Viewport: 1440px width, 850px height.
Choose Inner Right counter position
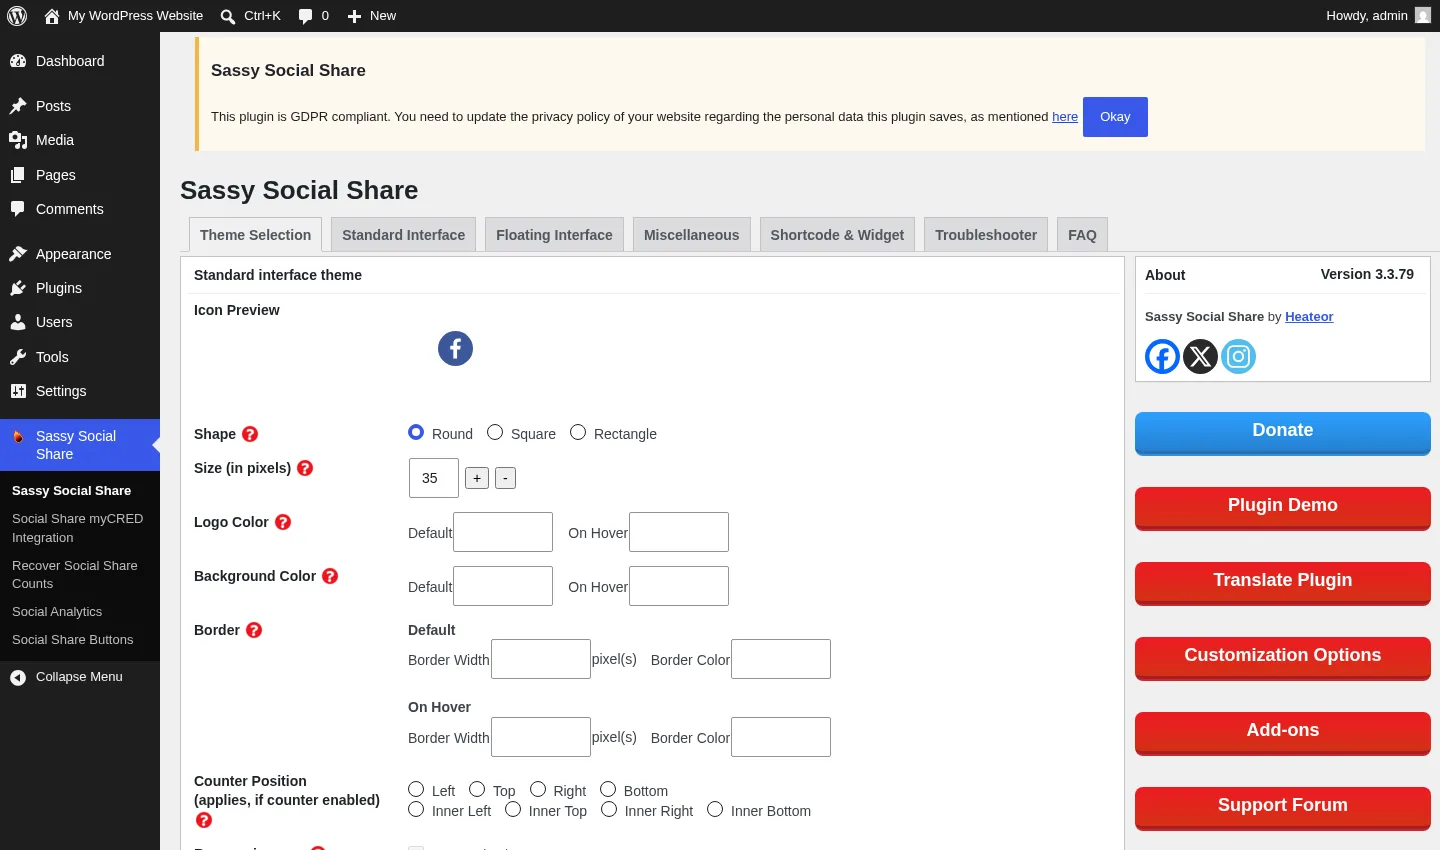609,809
